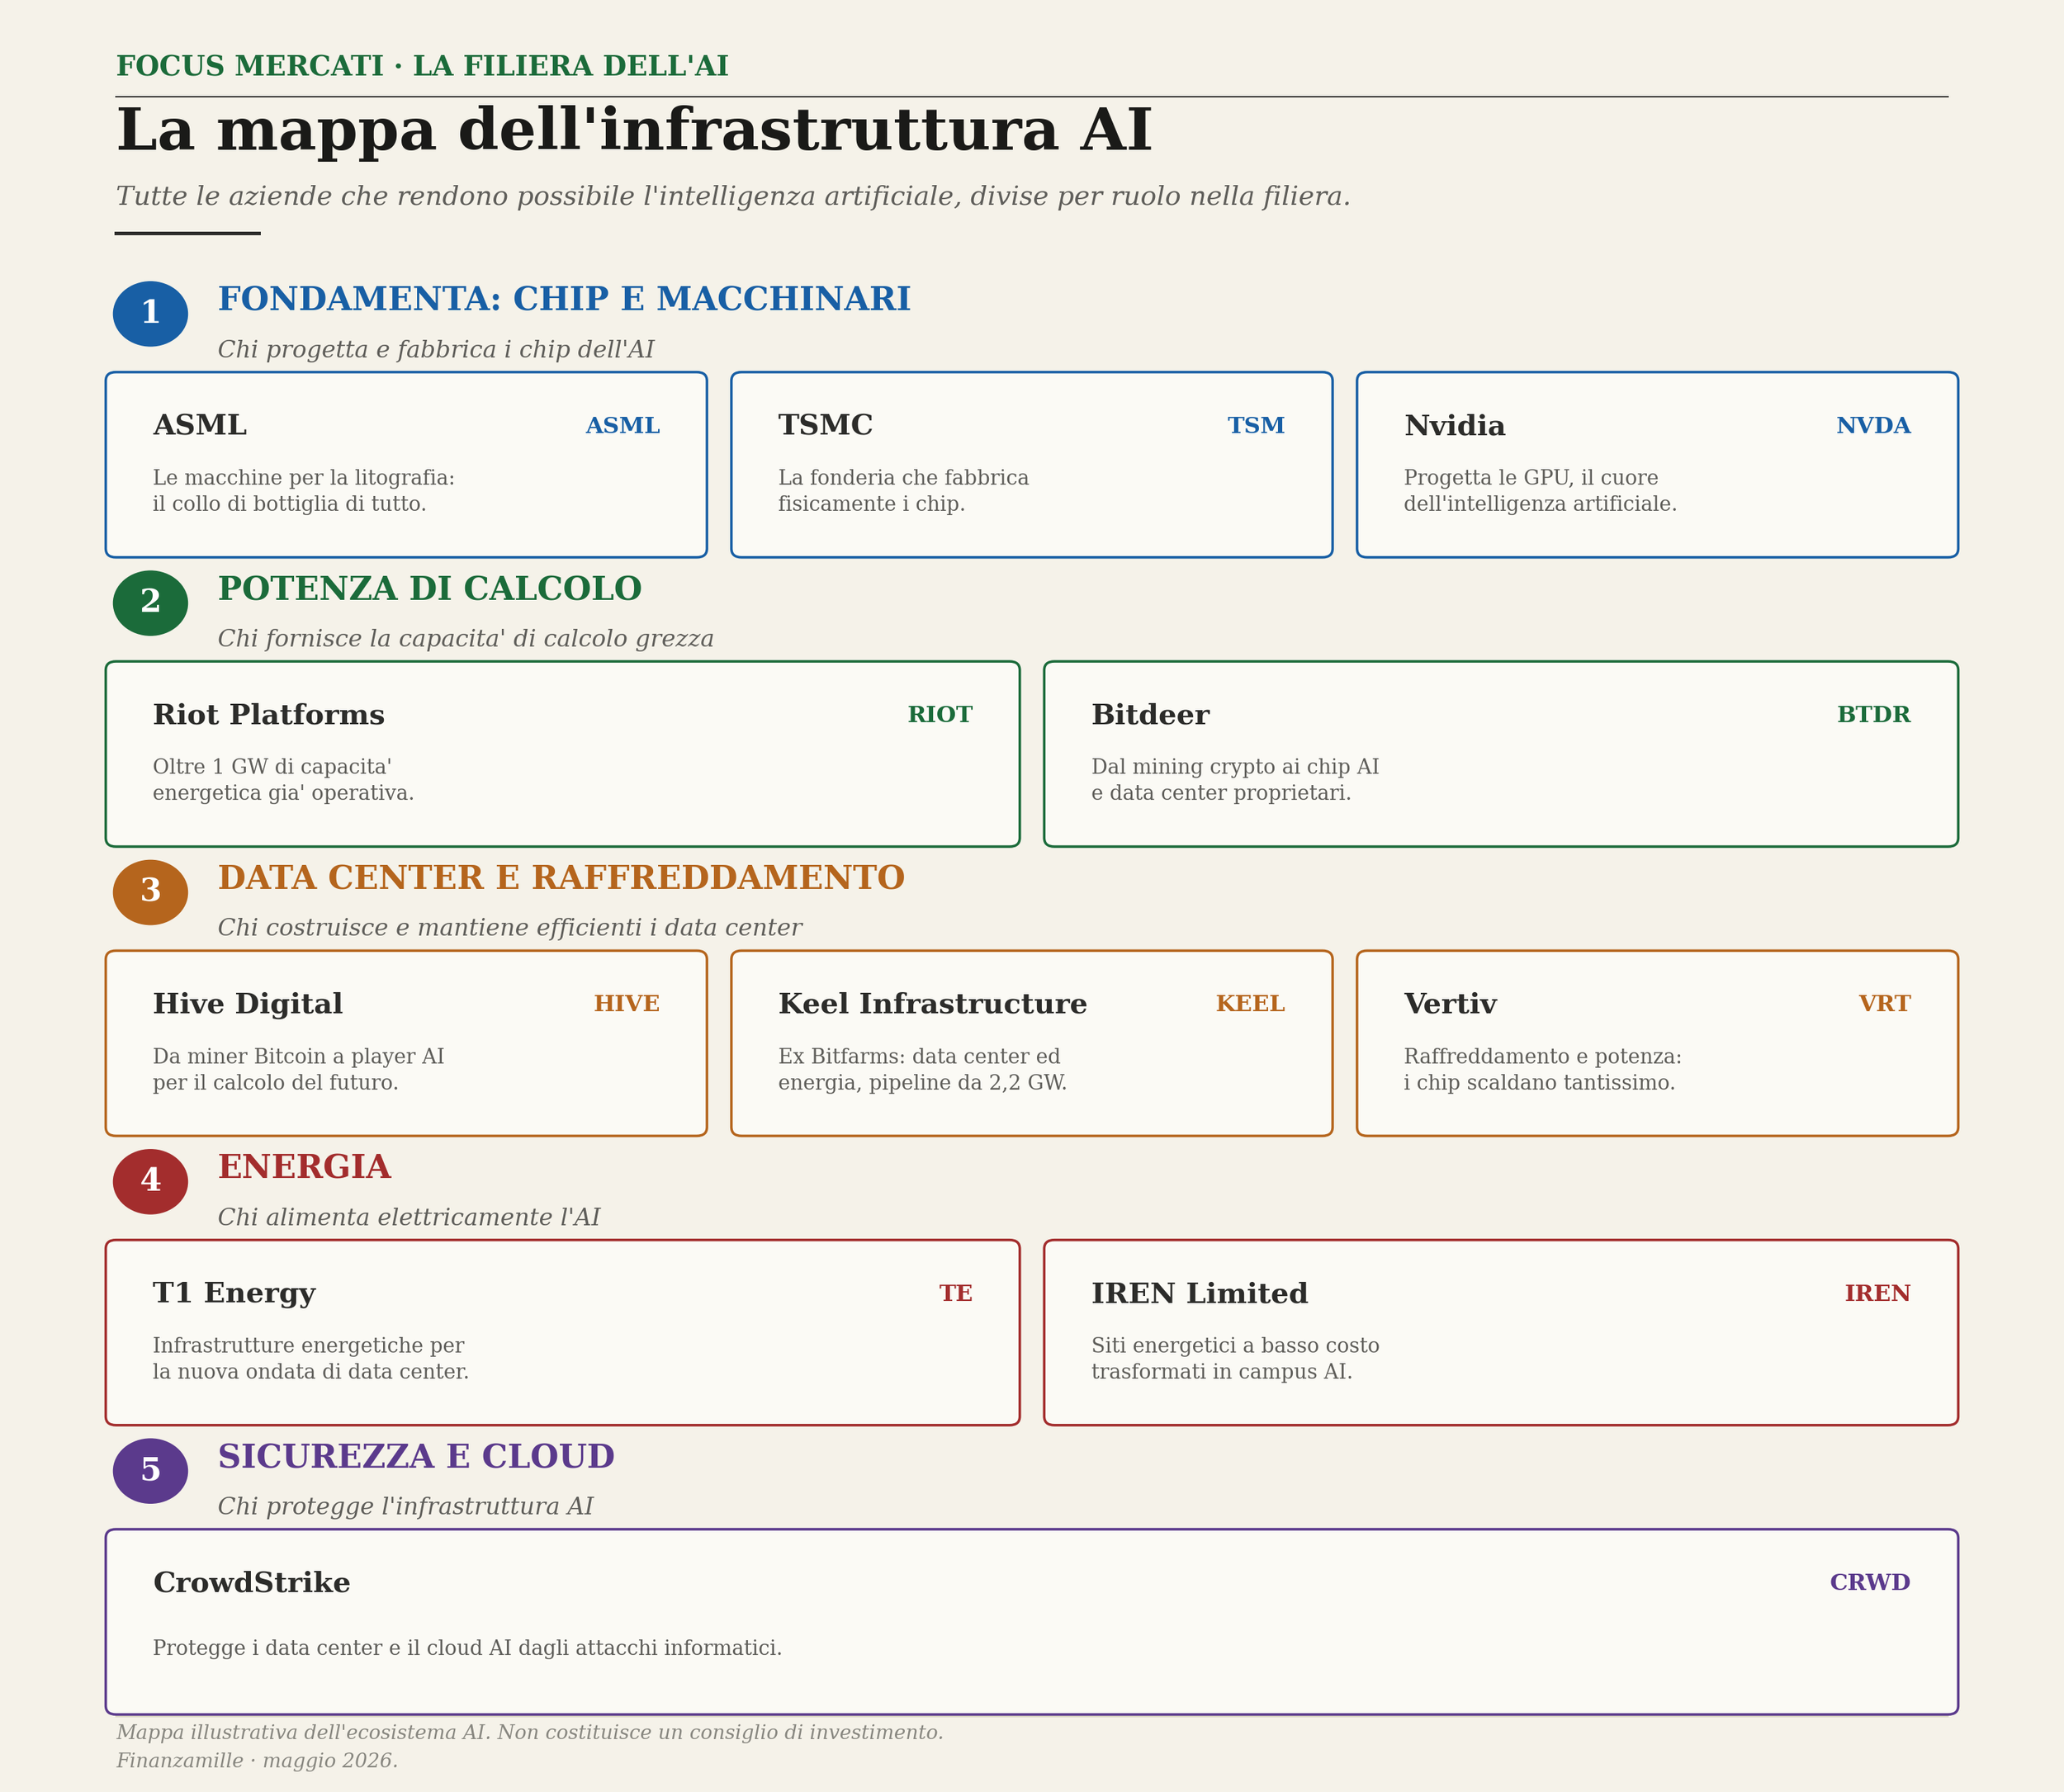Viewport: 2064px width, 1792px height.
Task: Click the CRWD ticker symbol
Action: pyautogui.click(x=1869, y=1583)
